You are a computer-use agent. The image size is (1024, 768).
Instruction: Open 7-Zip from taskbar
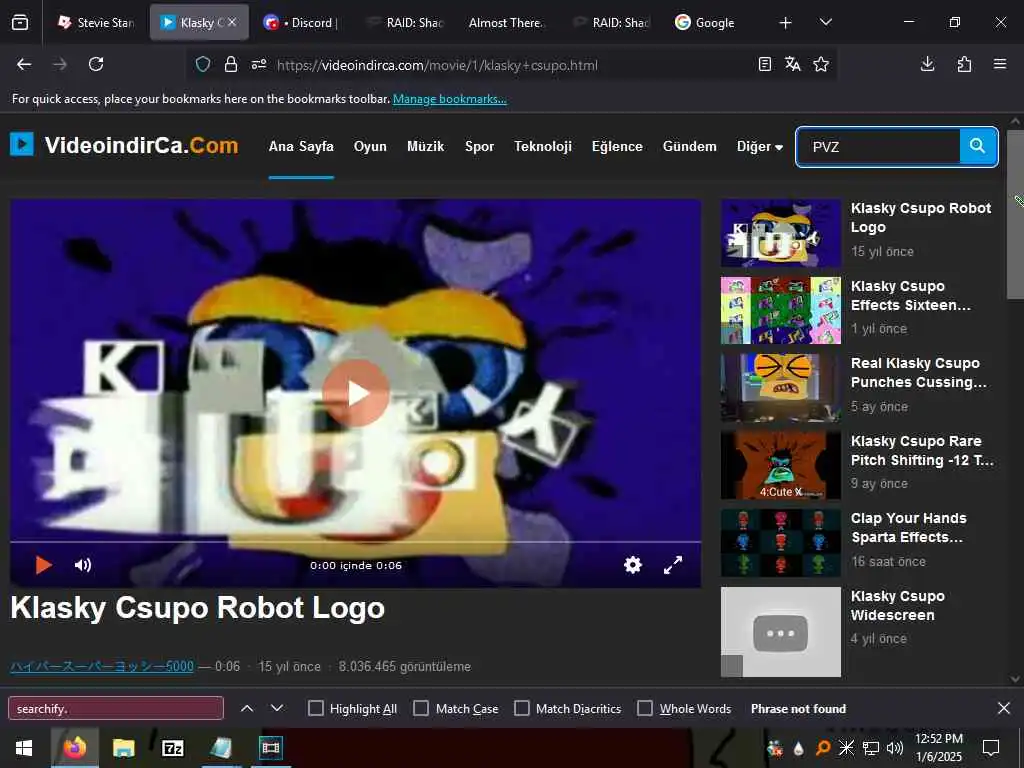[172, 748]
